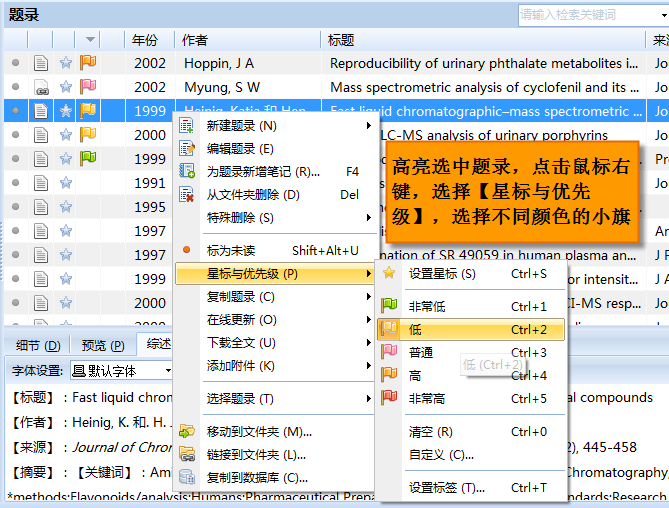Screen dimensions: 669x508
Task: Click the linked document icon on the Myung row
Action: 41,87
